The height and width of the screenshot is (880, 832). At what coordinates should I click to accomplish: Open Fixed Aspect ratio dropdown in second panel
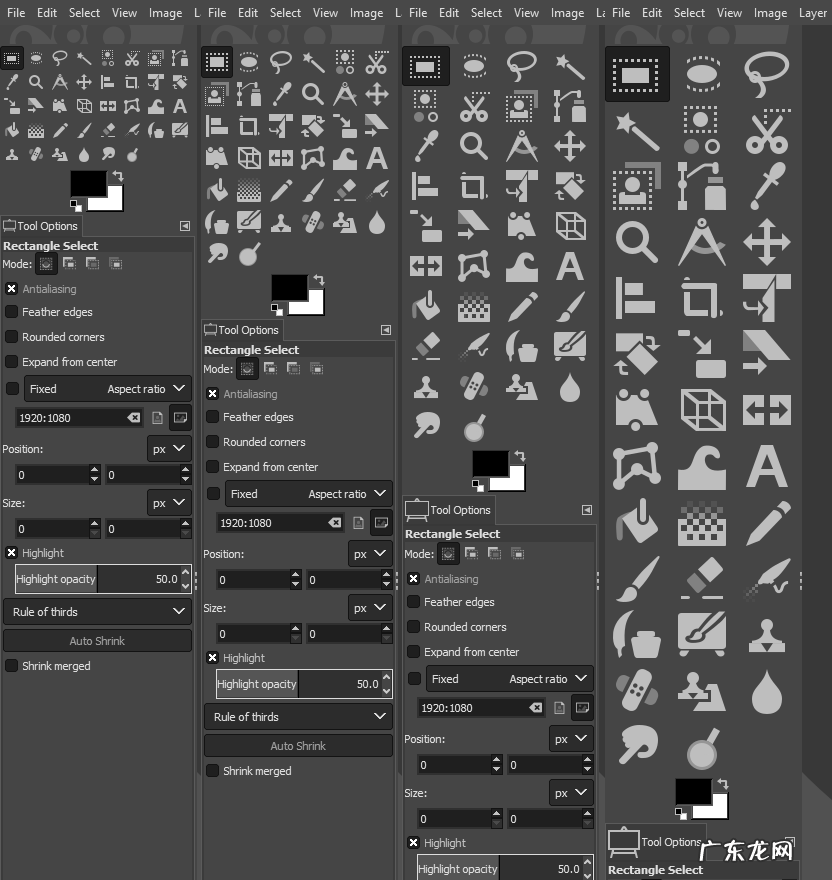pos(308,494)
